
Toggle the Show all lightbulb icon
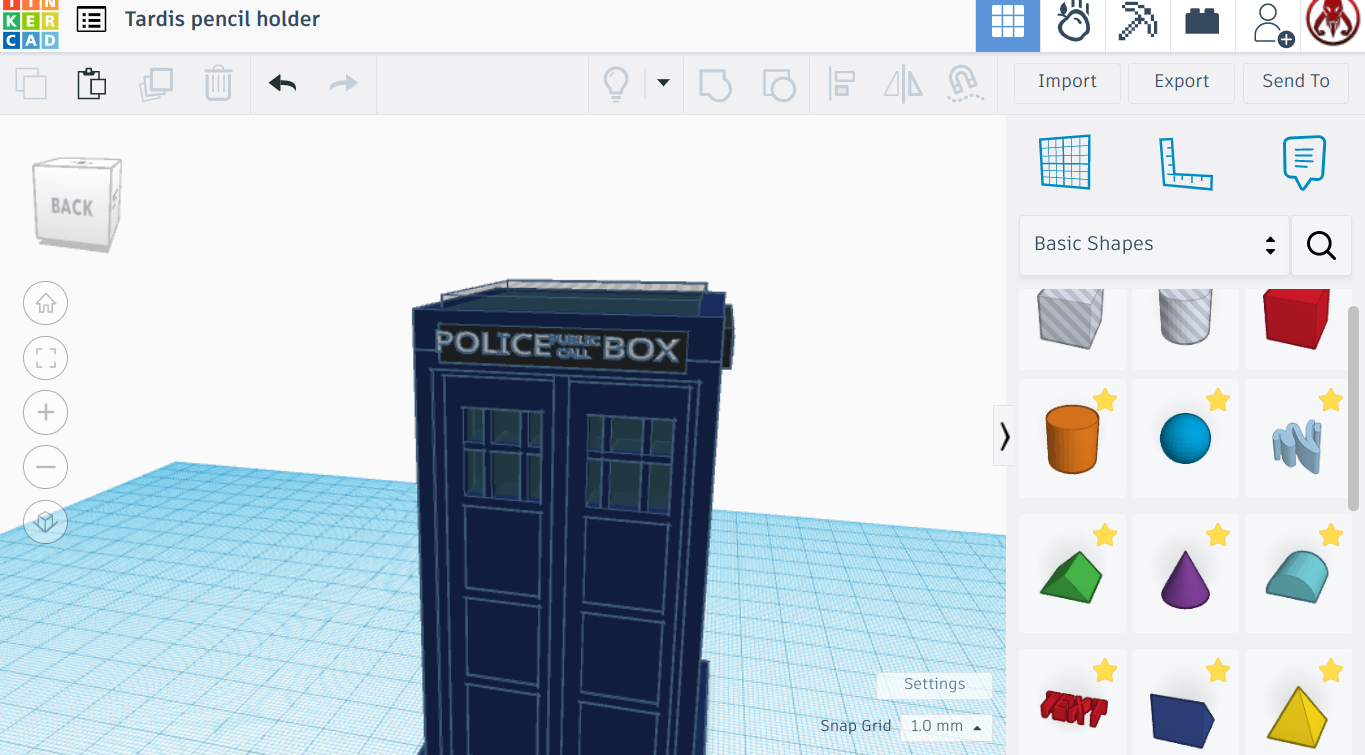coord(615,84)
